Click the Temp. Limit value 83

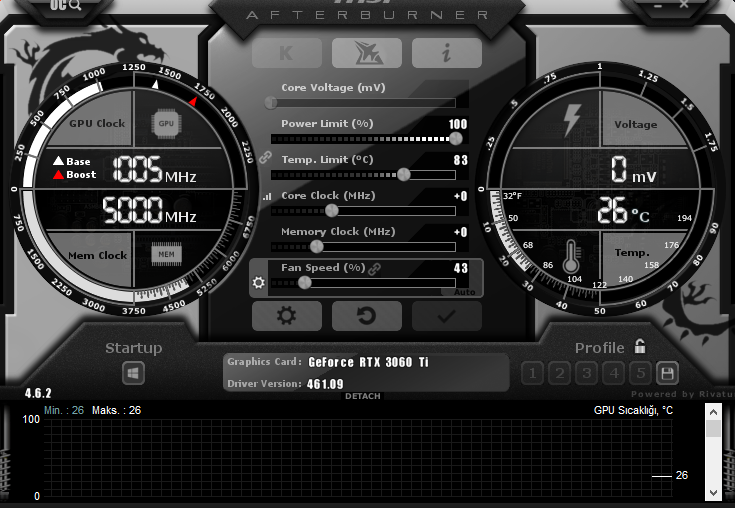click(460, 160)
